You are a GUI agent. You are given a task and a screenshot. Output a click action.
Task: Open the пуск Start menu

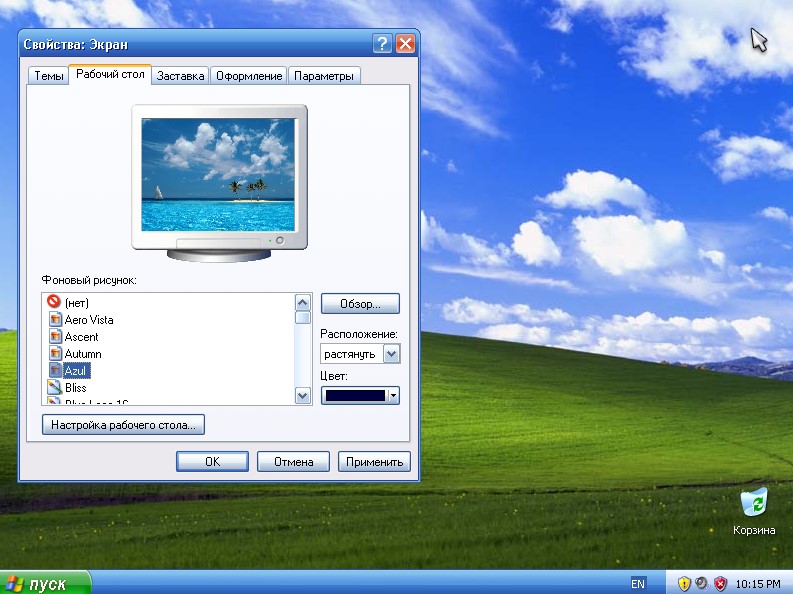point(46,583)
